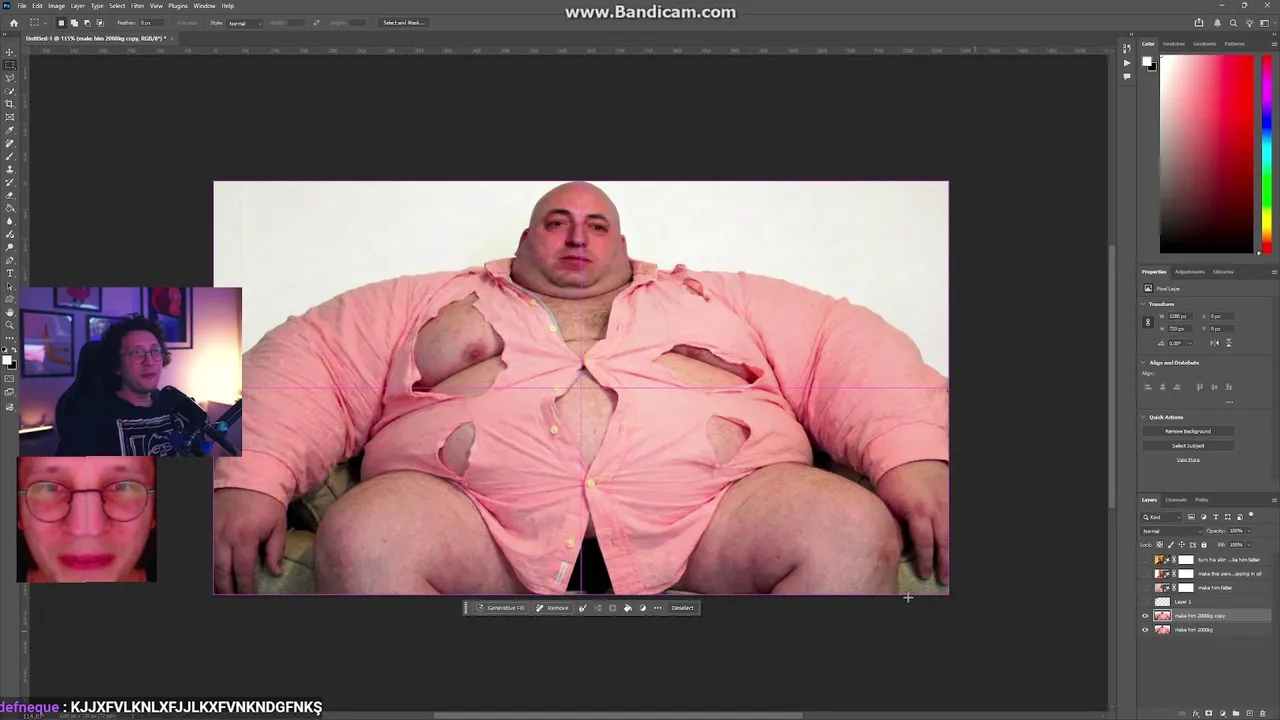Click the Generative Fill button on contextual bar
The width and height of the screenshot is (1280, 720).
pyautogui.click(x=500, y=608)
